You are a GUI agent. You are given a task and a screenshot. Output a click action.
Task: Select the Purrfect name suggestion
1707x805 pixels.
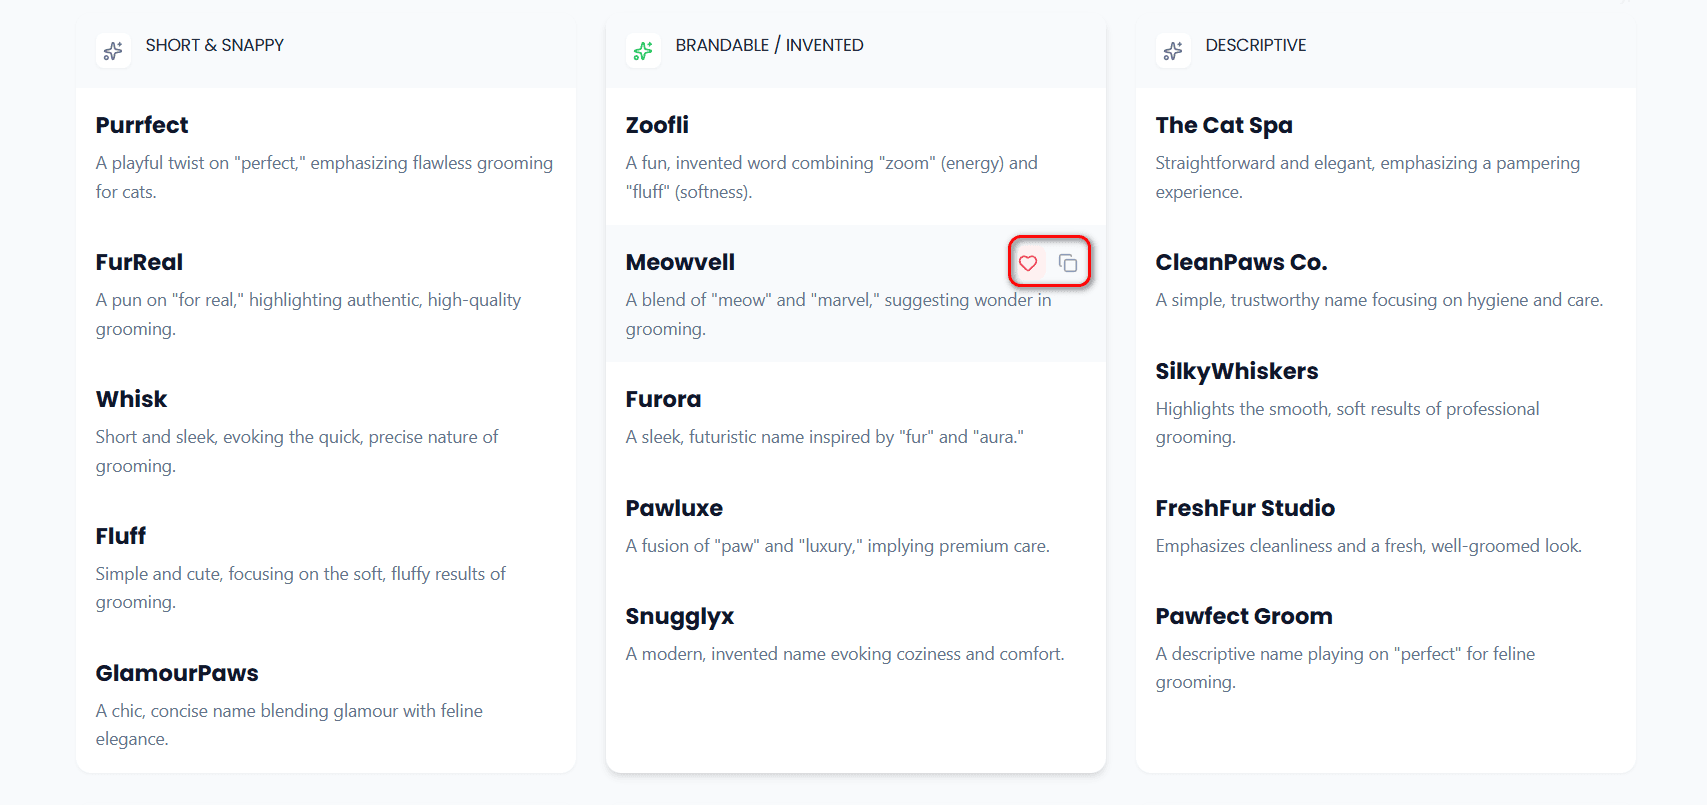[x=142, y=126]
